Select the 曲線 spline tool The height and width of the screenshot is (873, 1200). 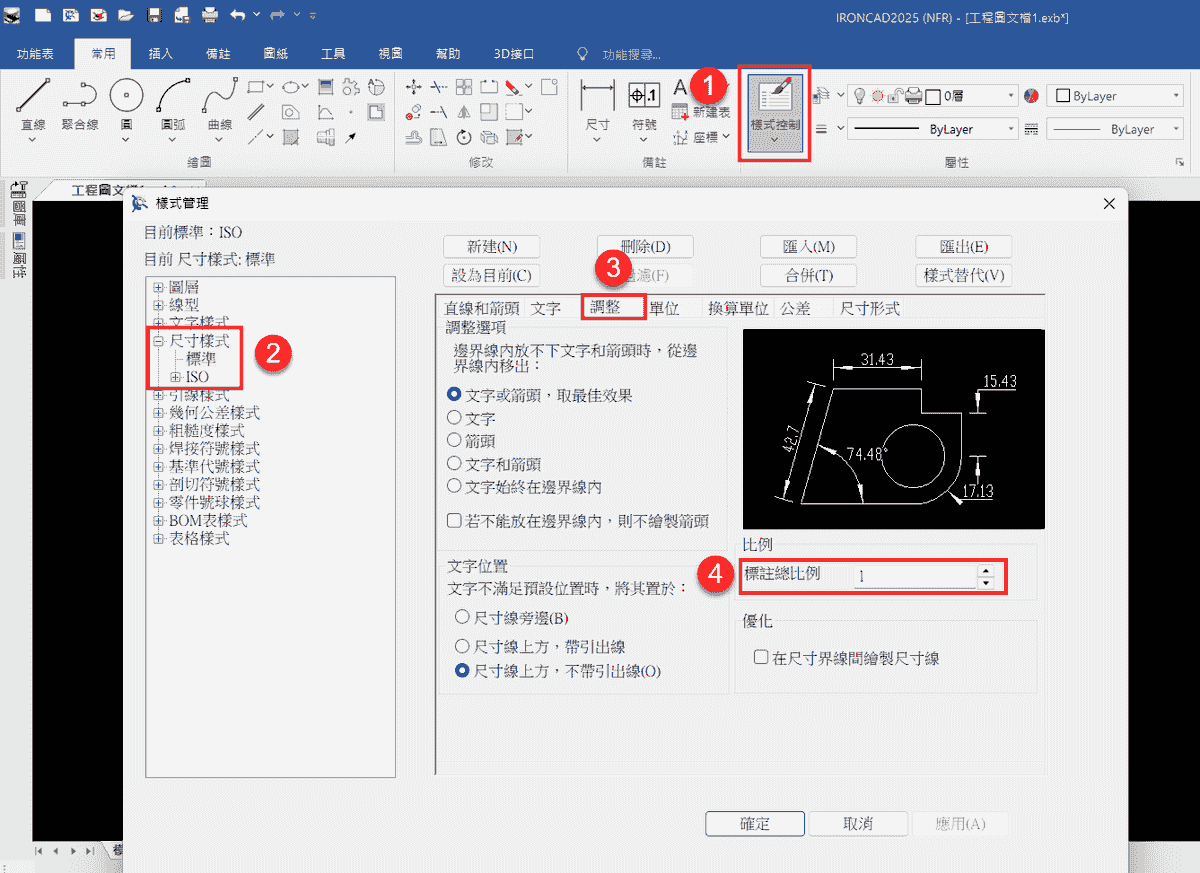click(x=219, y=105)
